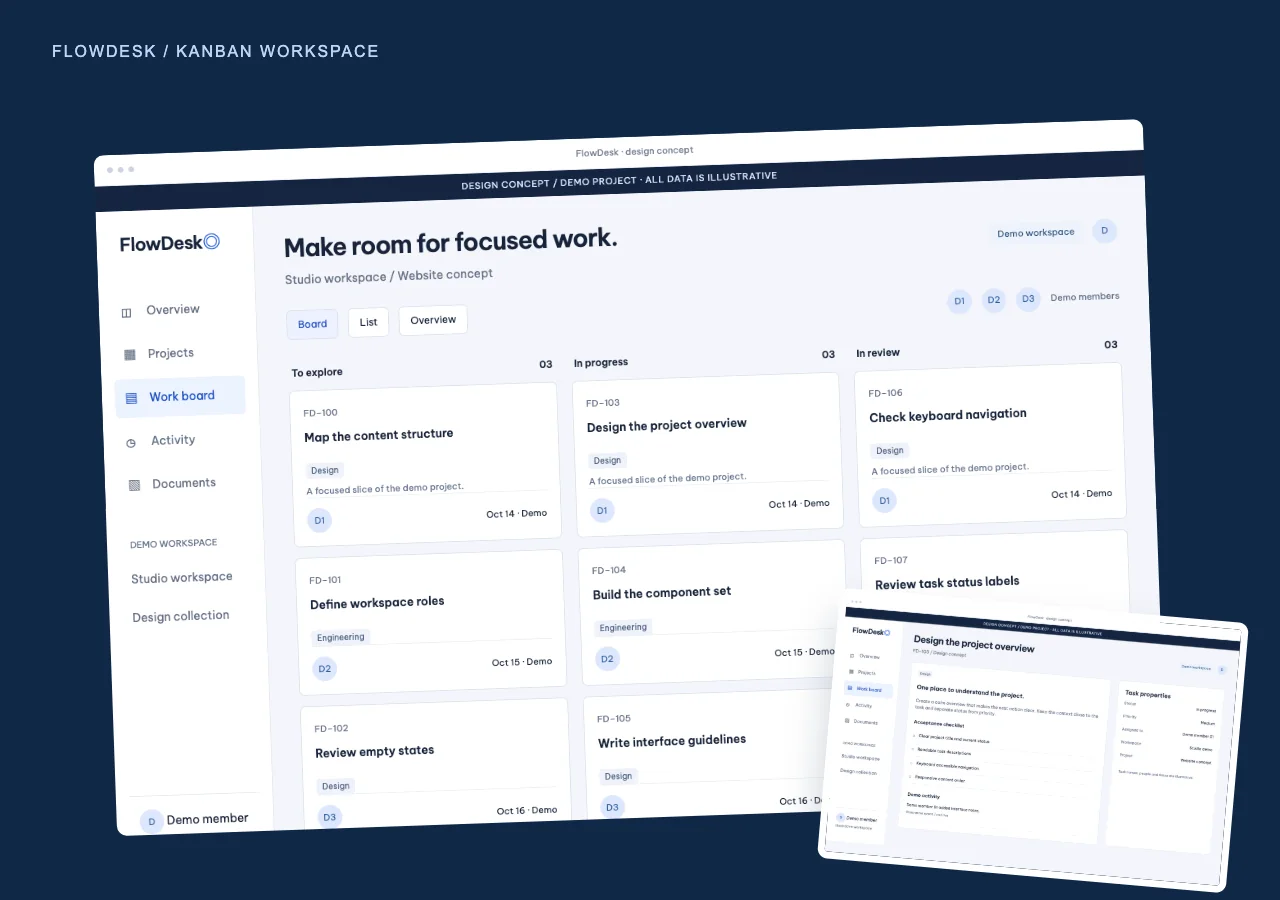Click the D2 avatar on card FD-101
This screenshot has width=1280, height=900.
click(x=324, y=669)
